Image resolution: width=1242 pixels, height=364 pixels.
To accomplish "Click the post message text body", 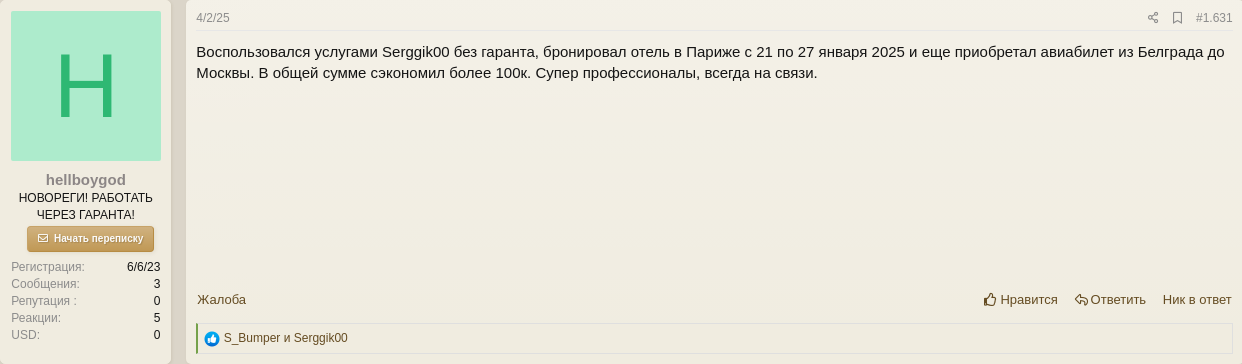I will tap(710, 62).
